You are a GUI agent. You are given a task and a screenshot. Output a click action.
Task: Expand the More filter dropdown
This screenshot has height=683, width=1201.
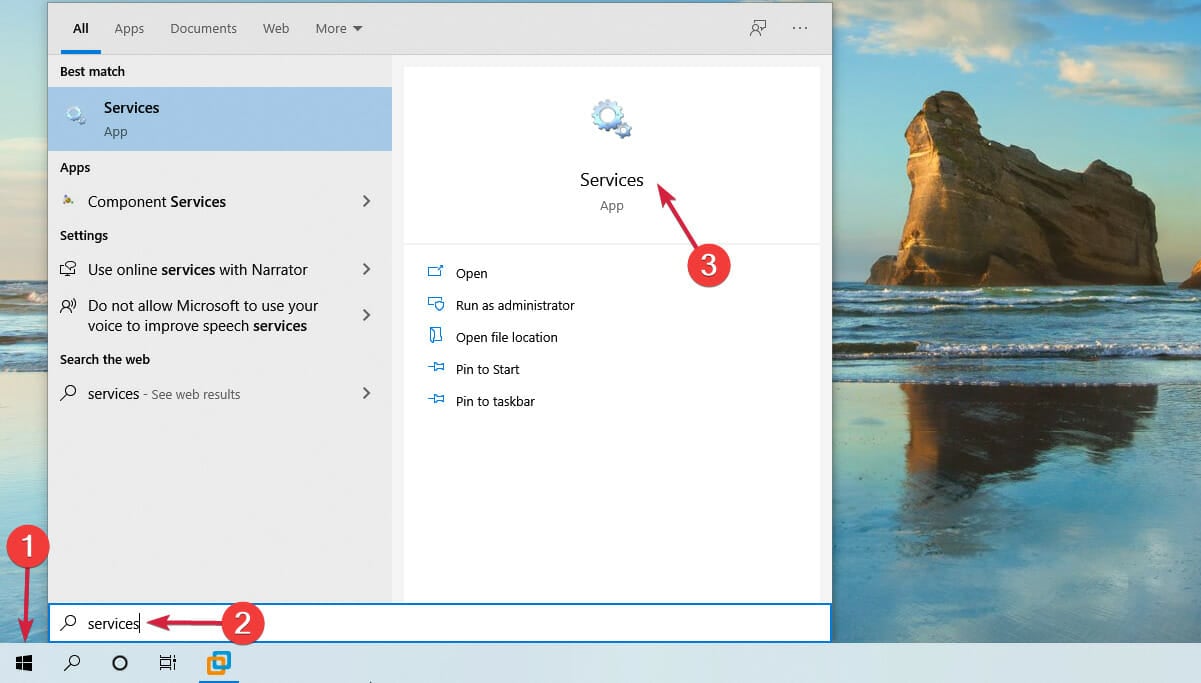[x=338, y=28]
